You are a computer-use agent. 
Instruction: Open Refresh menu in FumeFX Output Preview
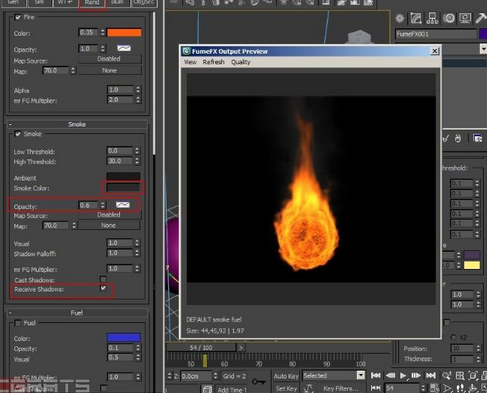[214, 62]
